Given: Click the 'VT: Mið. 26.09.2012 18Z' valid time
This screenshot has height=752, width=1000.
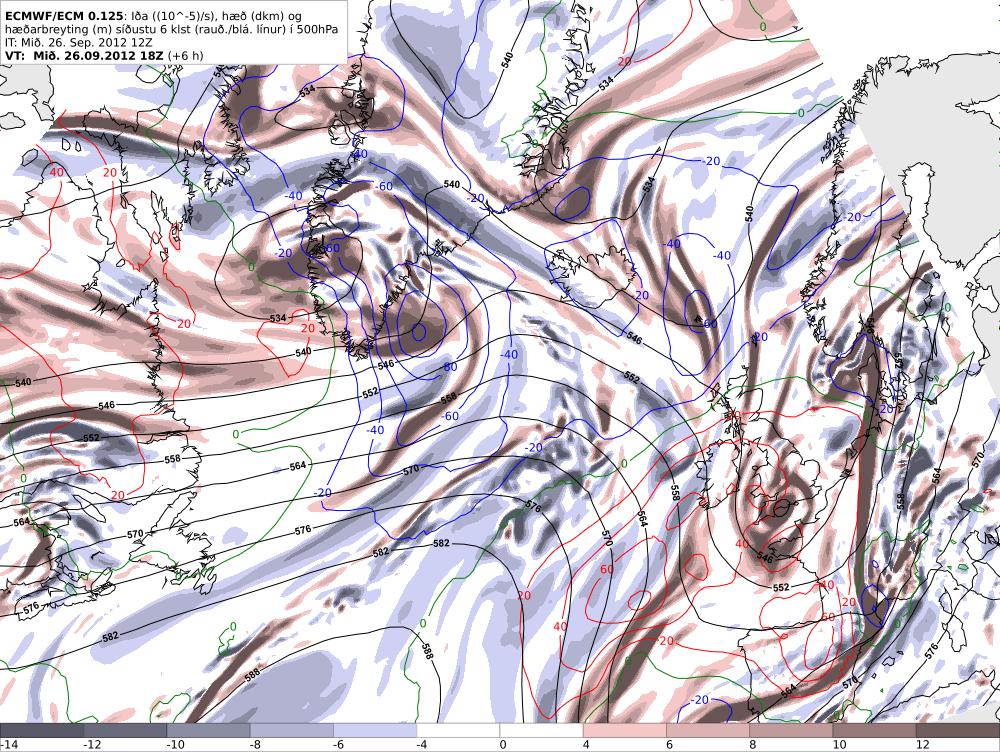Looking at the screenshot, I should 84,55.
